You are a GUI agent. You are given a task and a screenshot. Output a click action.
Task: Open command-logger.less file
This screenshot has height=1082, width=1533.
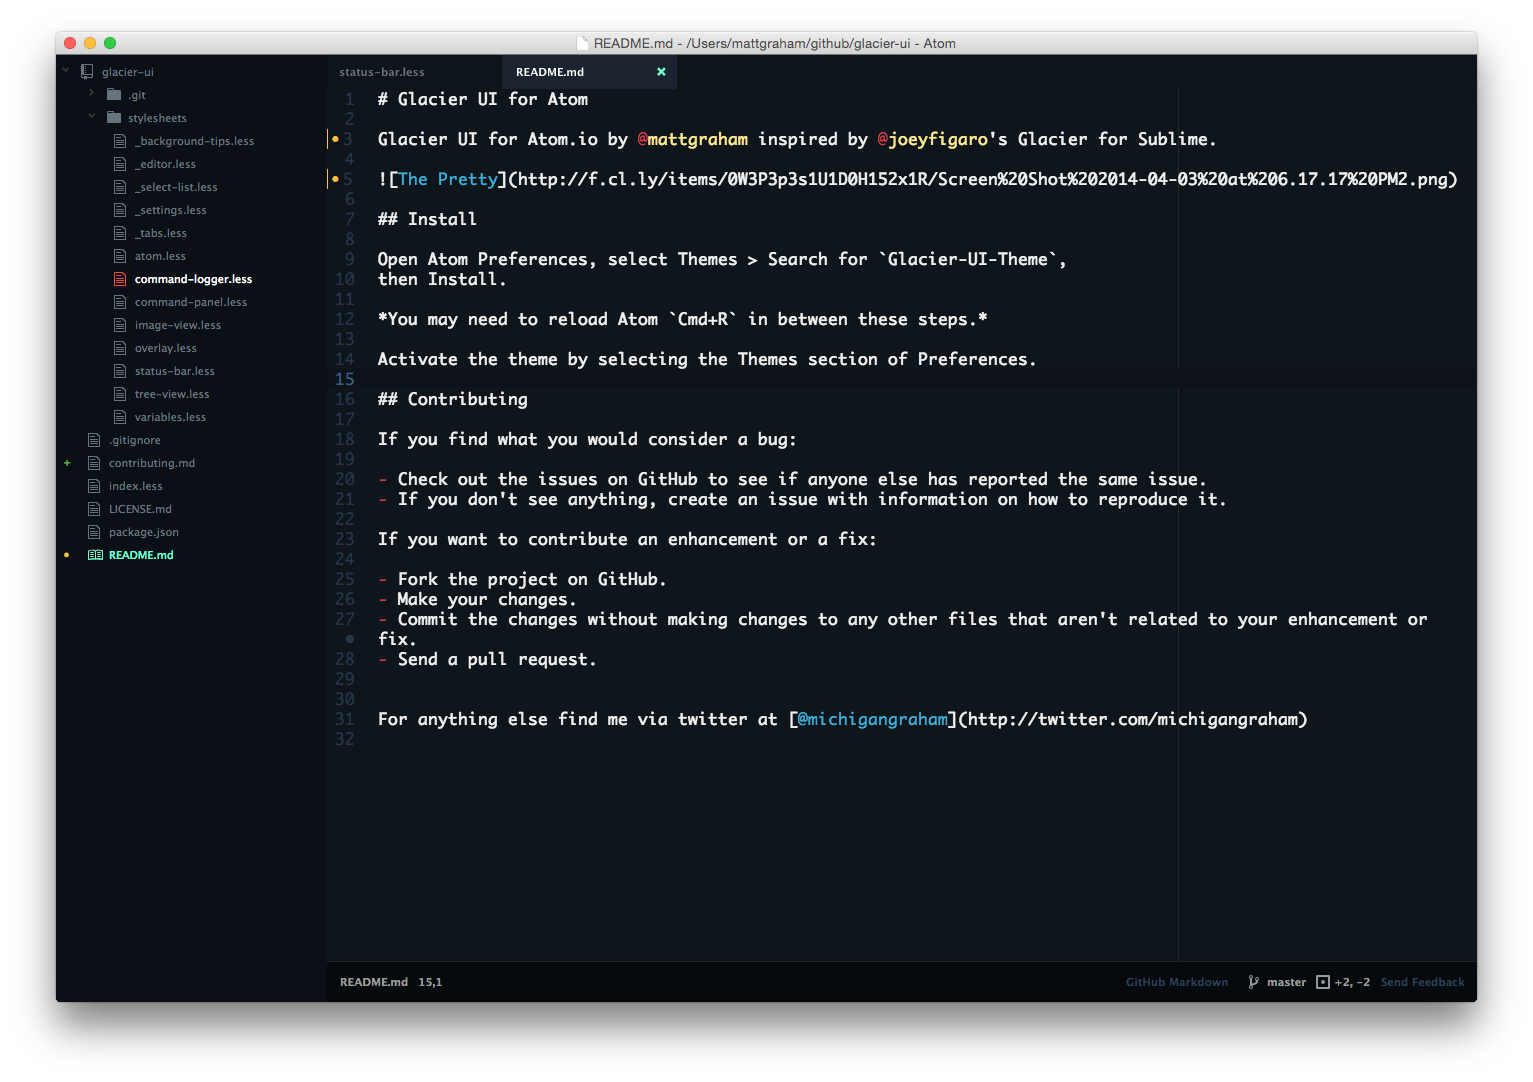[193, 279]
